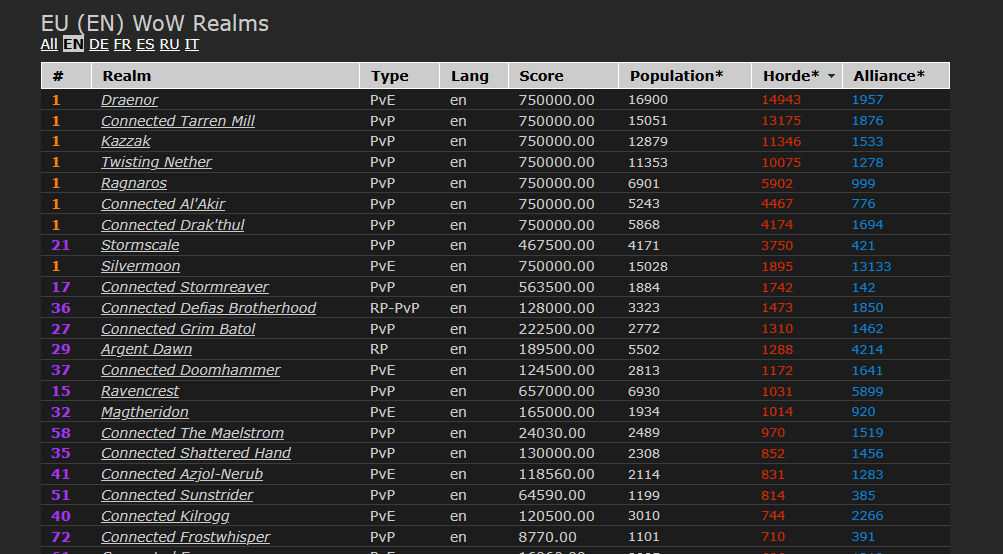The image size is (1003, 554).
Task: Open the Connected Tarren Mill realm link
Action: pos(178,121)
